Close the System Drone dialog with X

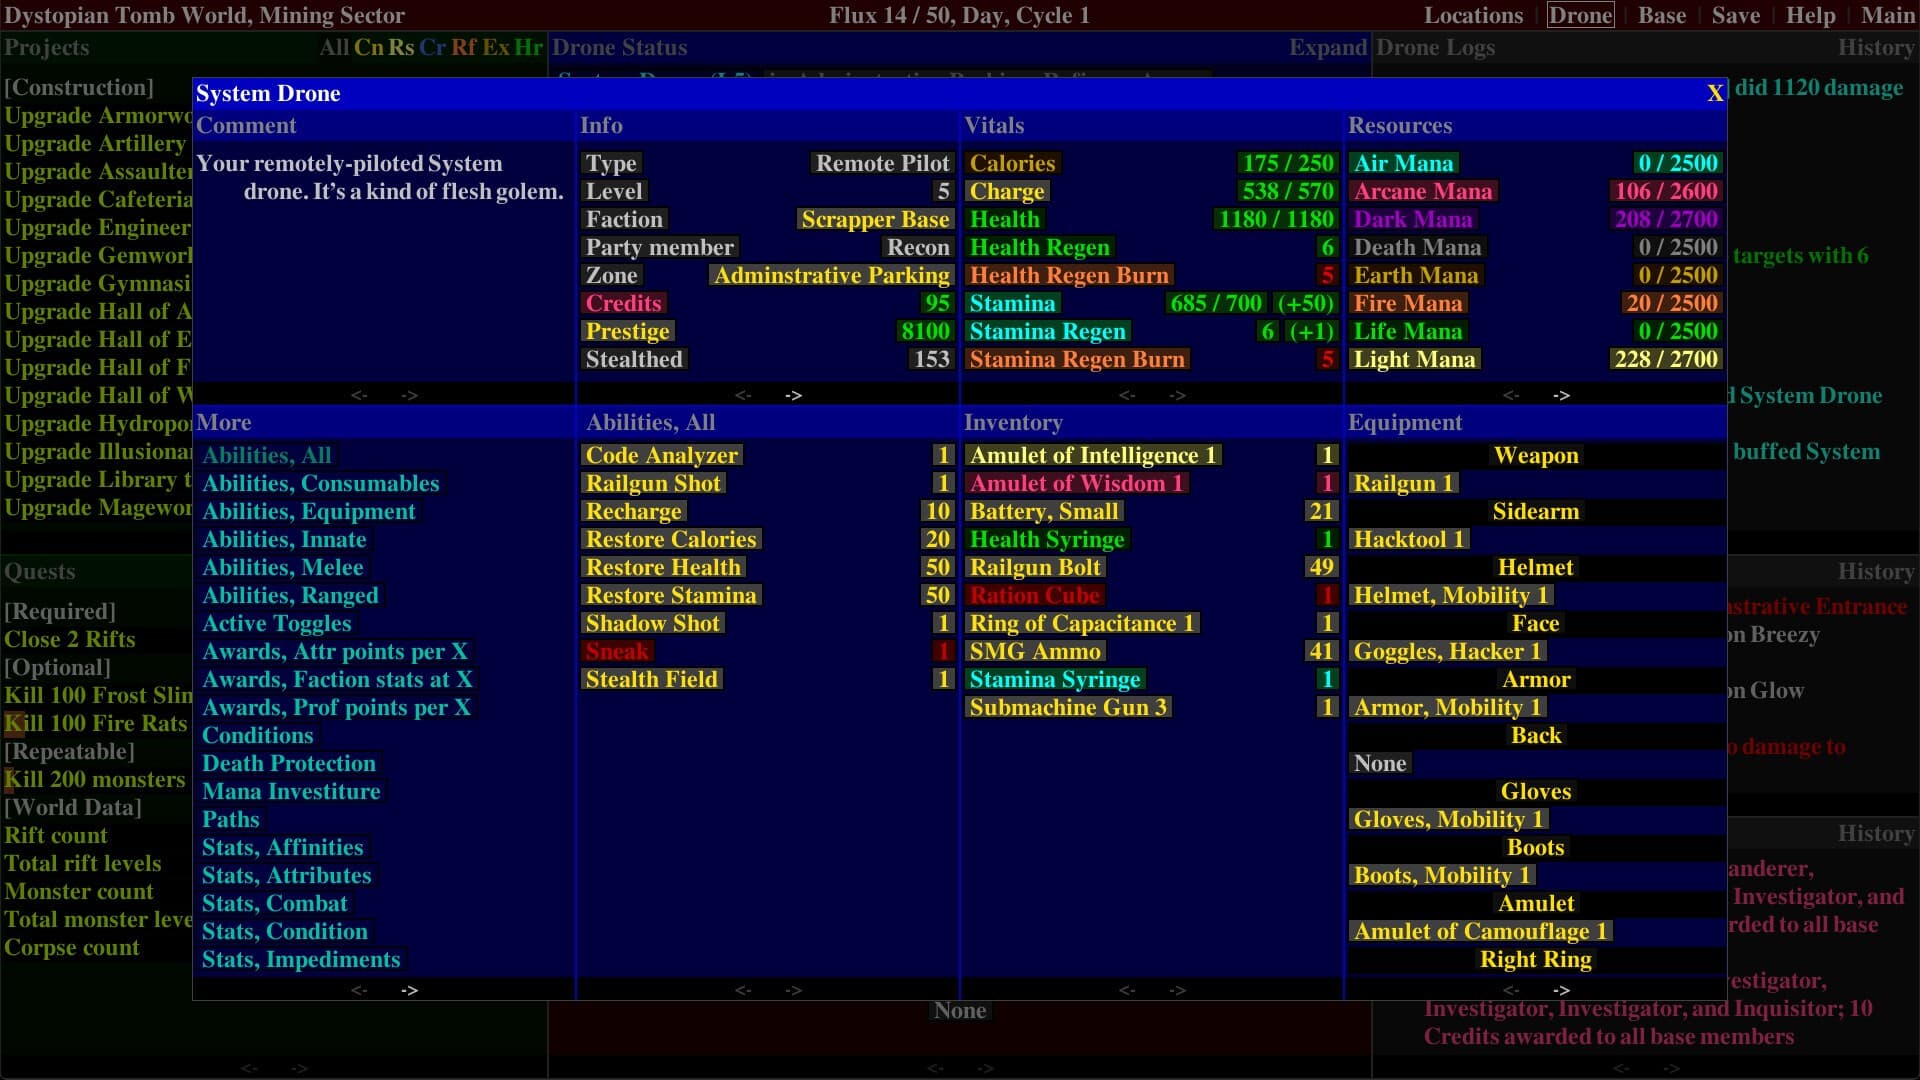pyautogui.click(x=1714, y=94)
